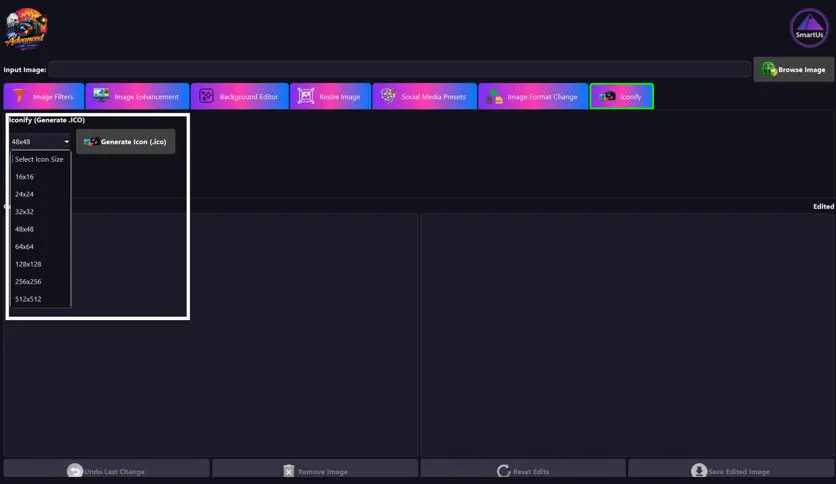Click the Social Media Presets dotted icon
The width and height of the screenshot is (836, 484).
click(388, 95)
